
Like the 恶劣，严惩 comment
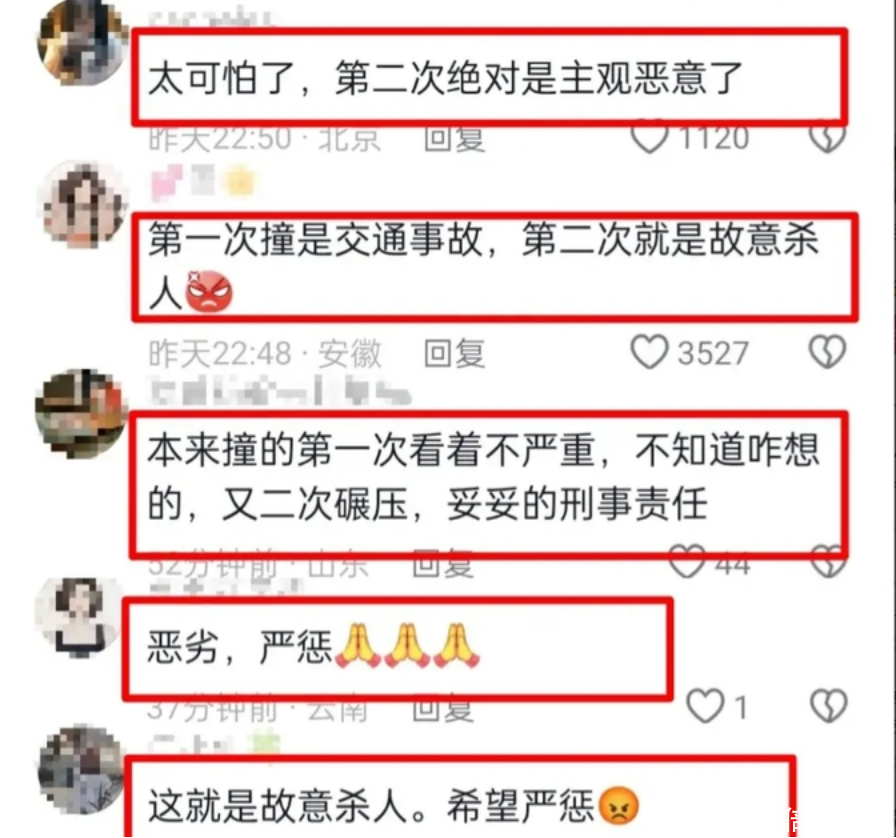[x=705, y=706]
